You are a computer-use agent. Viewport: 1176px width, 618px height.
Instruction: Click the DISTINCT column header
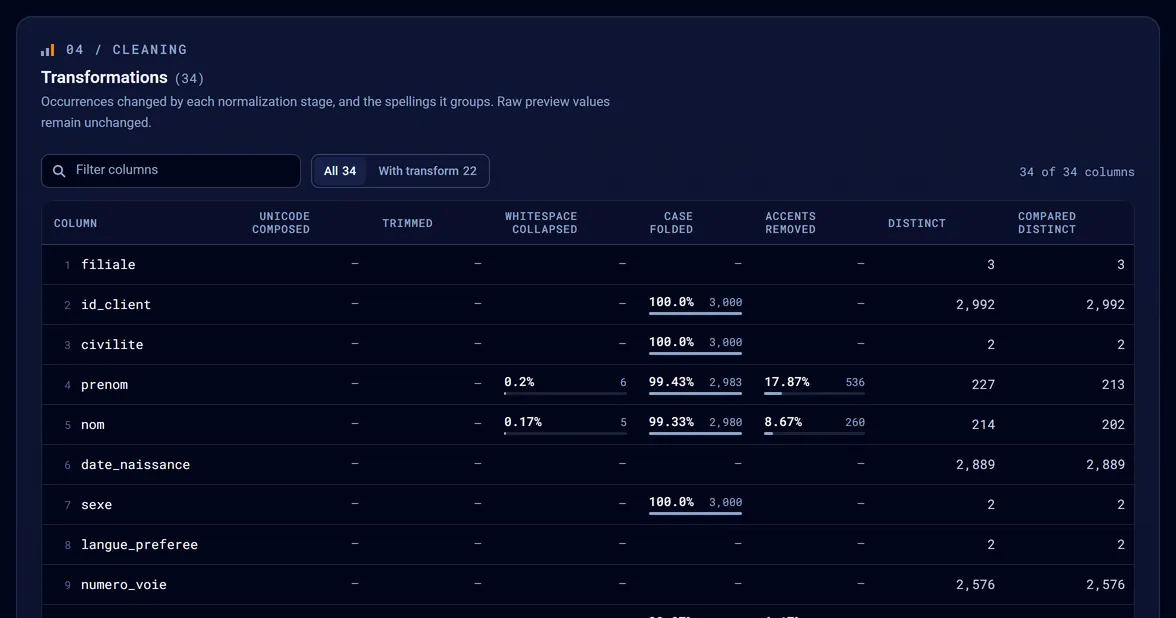(916, 224)
